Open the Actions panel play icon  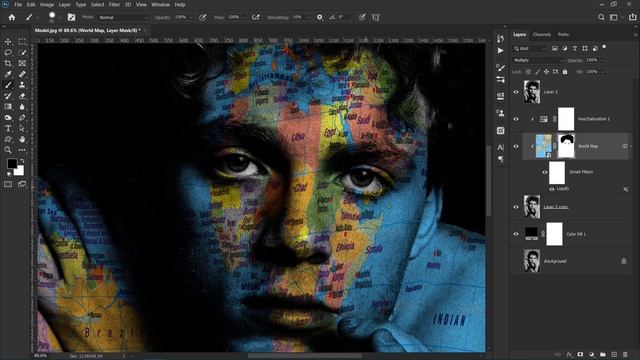[x=500, y=51]
